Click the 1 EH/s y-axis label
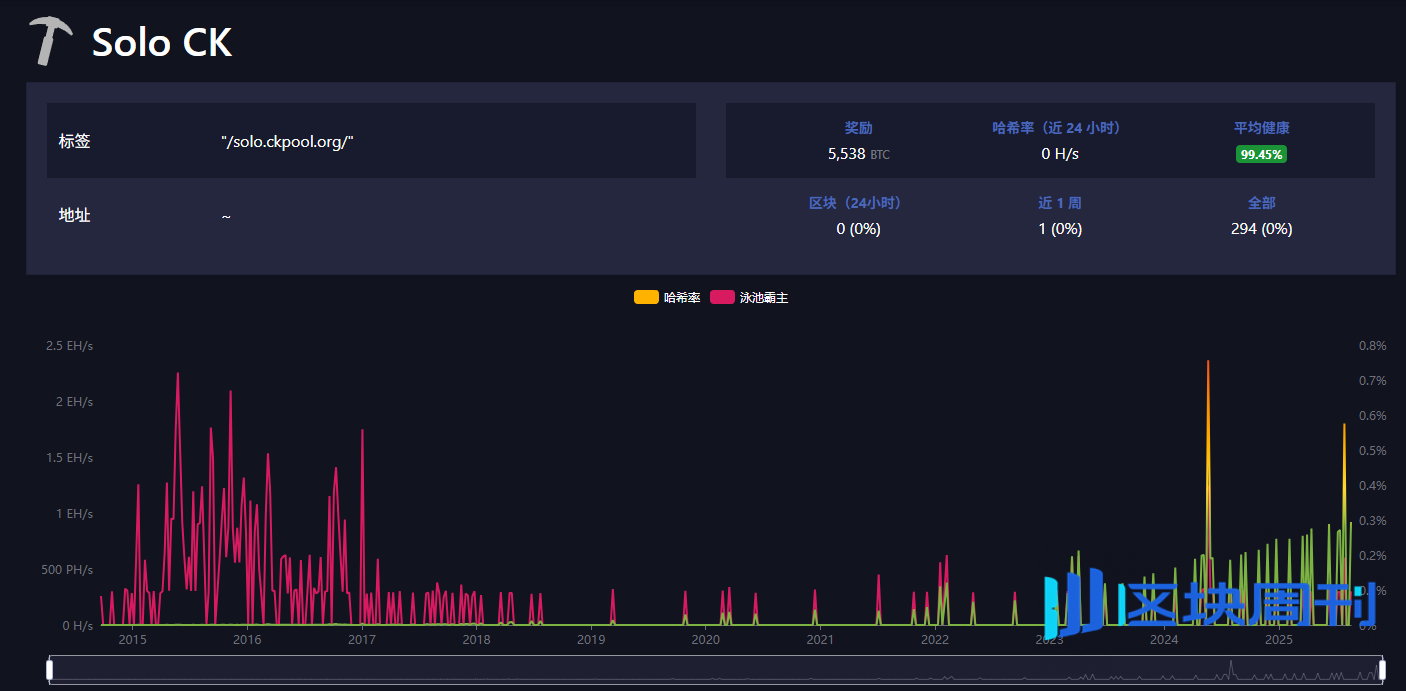This screenshot has height=691, width=1406. (x=73, y=513)
